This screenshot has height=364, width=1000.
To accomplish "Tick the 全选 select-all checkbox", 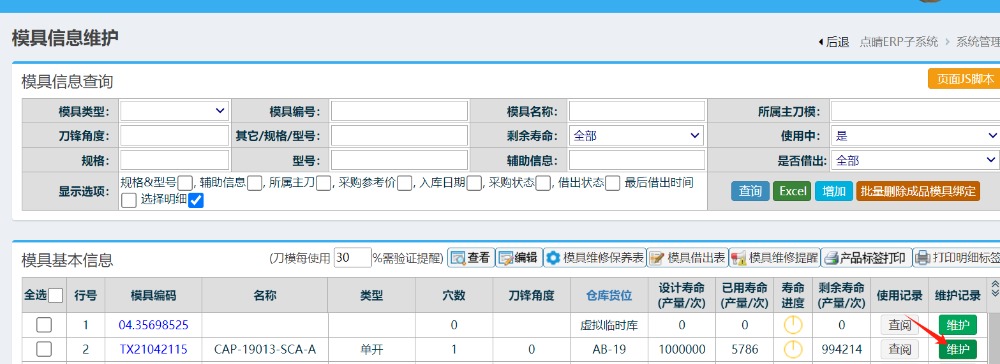I will (x=55, y=295).
